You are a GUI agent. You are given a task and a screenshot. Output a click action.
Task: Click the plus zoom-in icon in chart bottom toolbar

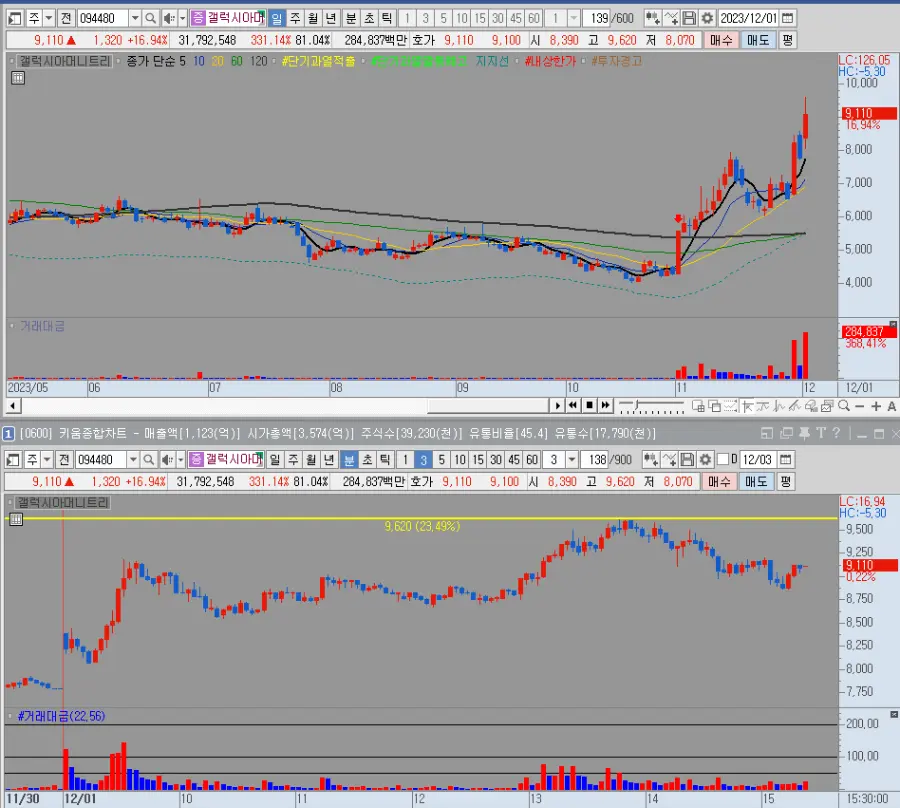pos(876,406)
